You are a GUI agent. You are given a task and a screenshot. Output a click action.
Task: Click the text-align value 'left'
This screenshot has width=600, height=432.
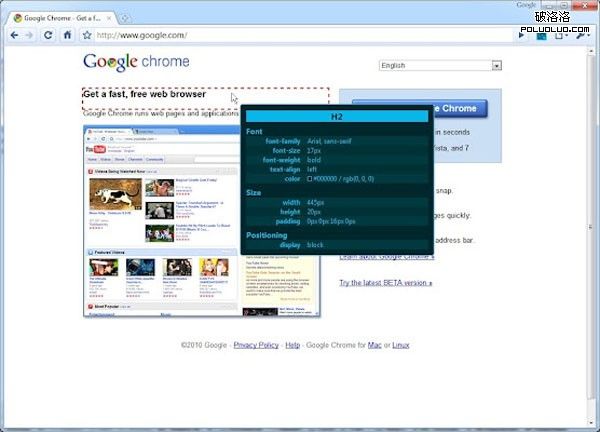click(312, 169)
